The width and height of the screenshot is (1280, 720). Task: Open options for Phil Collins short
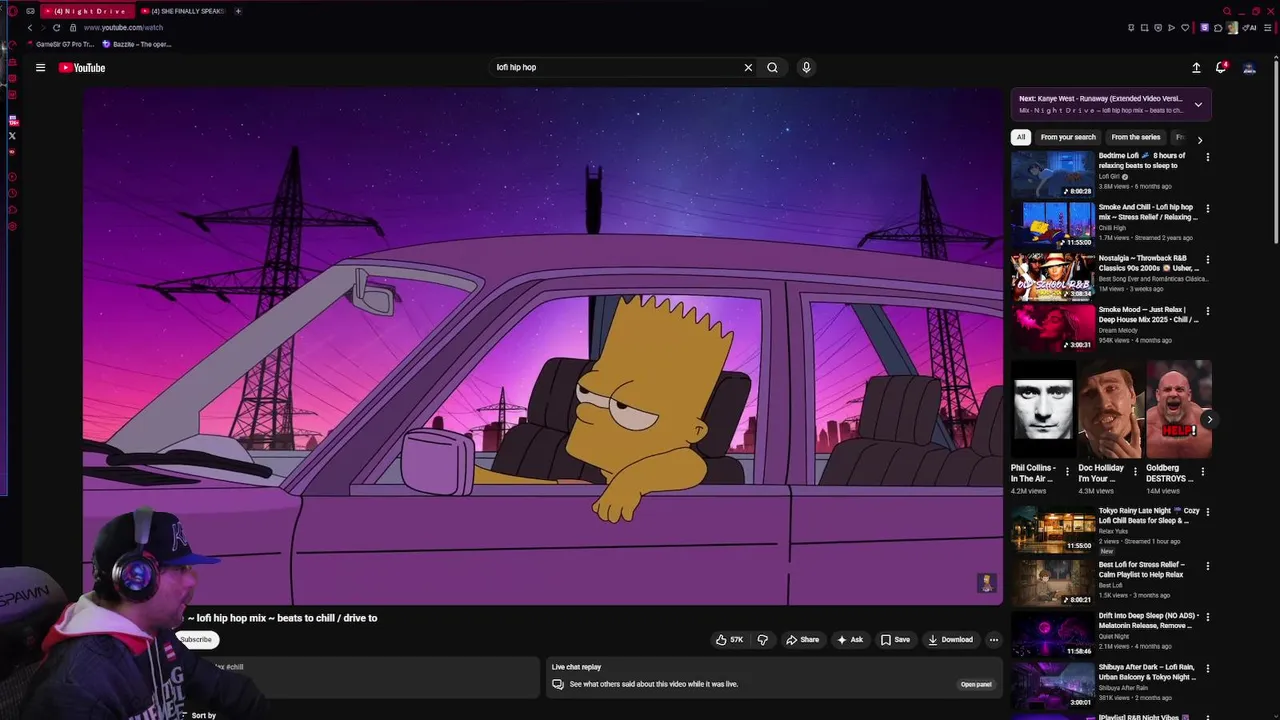[x=1067, y=472]
